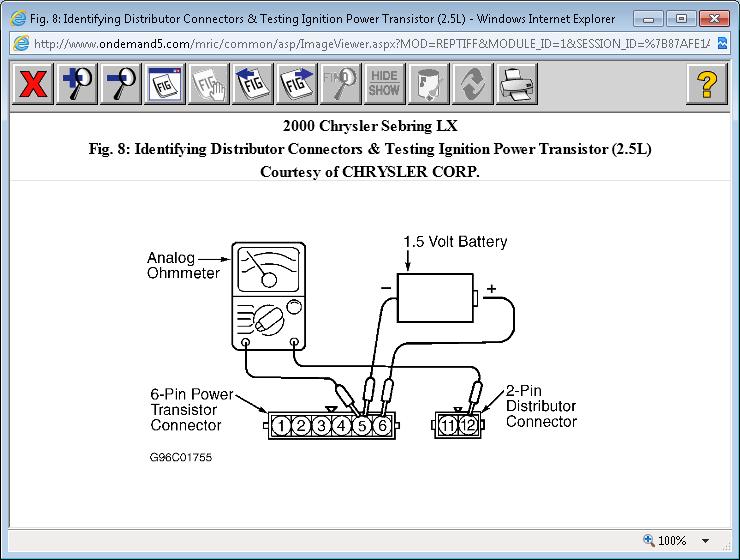The height and width of the screenshot is (560, 740).
Task: Print the figure with printer icon
Action: pyautogui.click(x=516, y=84)
